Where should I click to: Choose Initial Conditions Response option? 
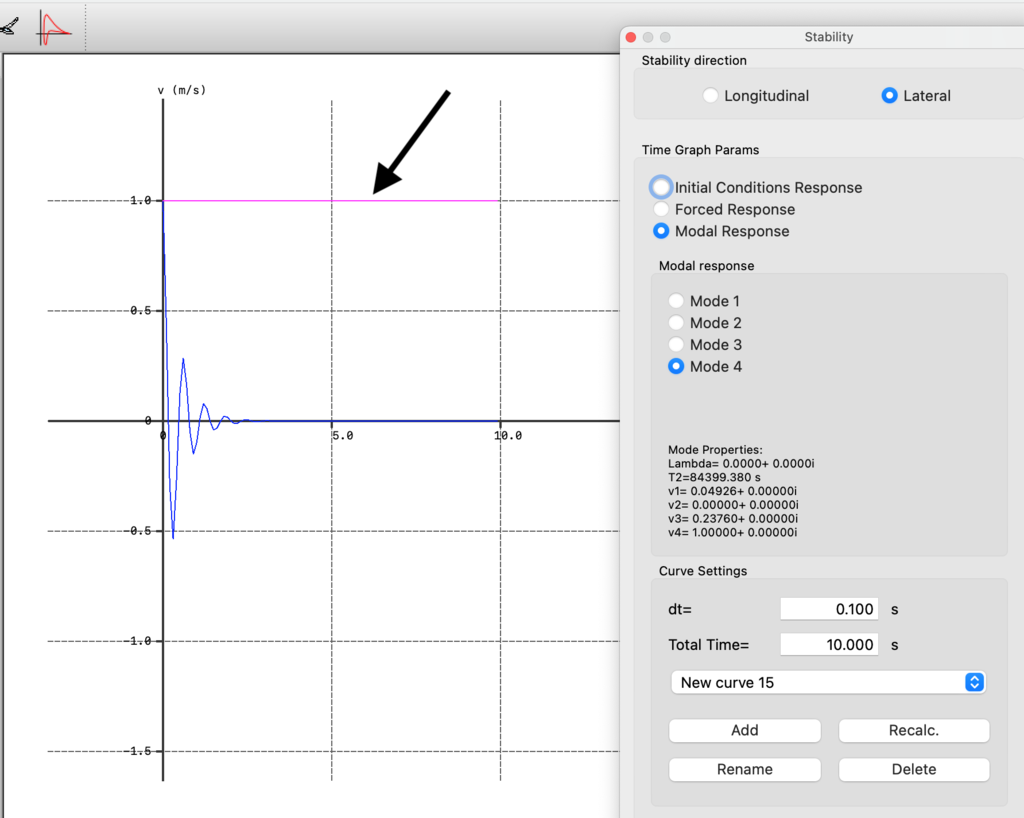[x=661, y=187]
